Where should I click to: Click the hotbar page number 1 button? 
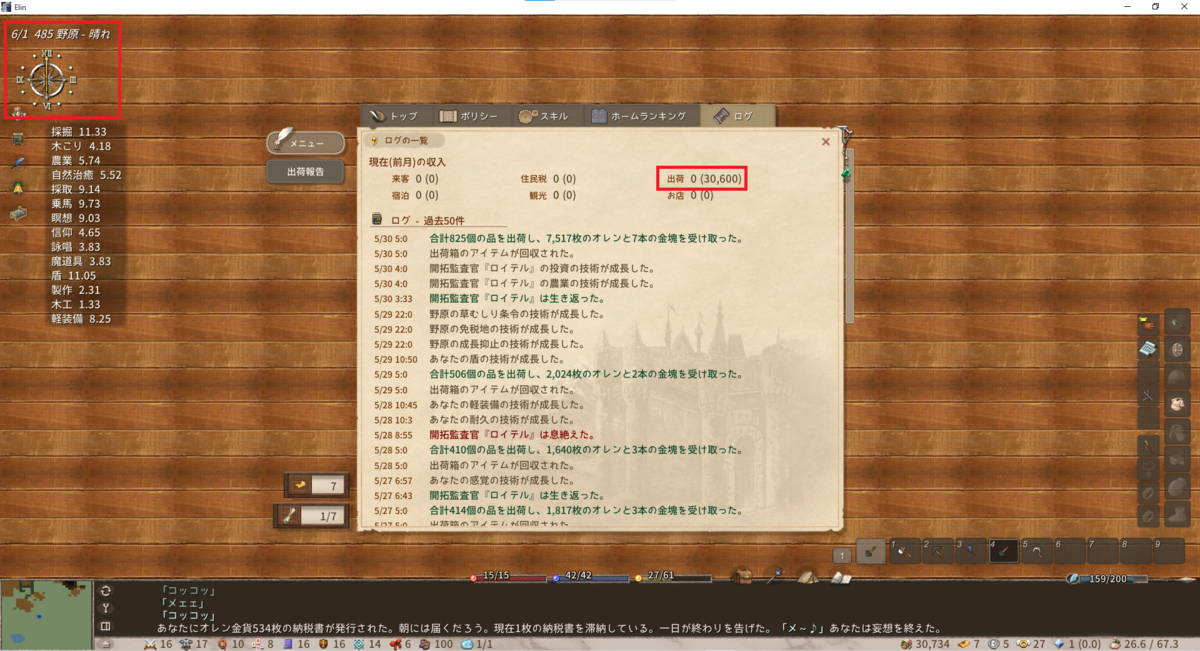[842, 555]
